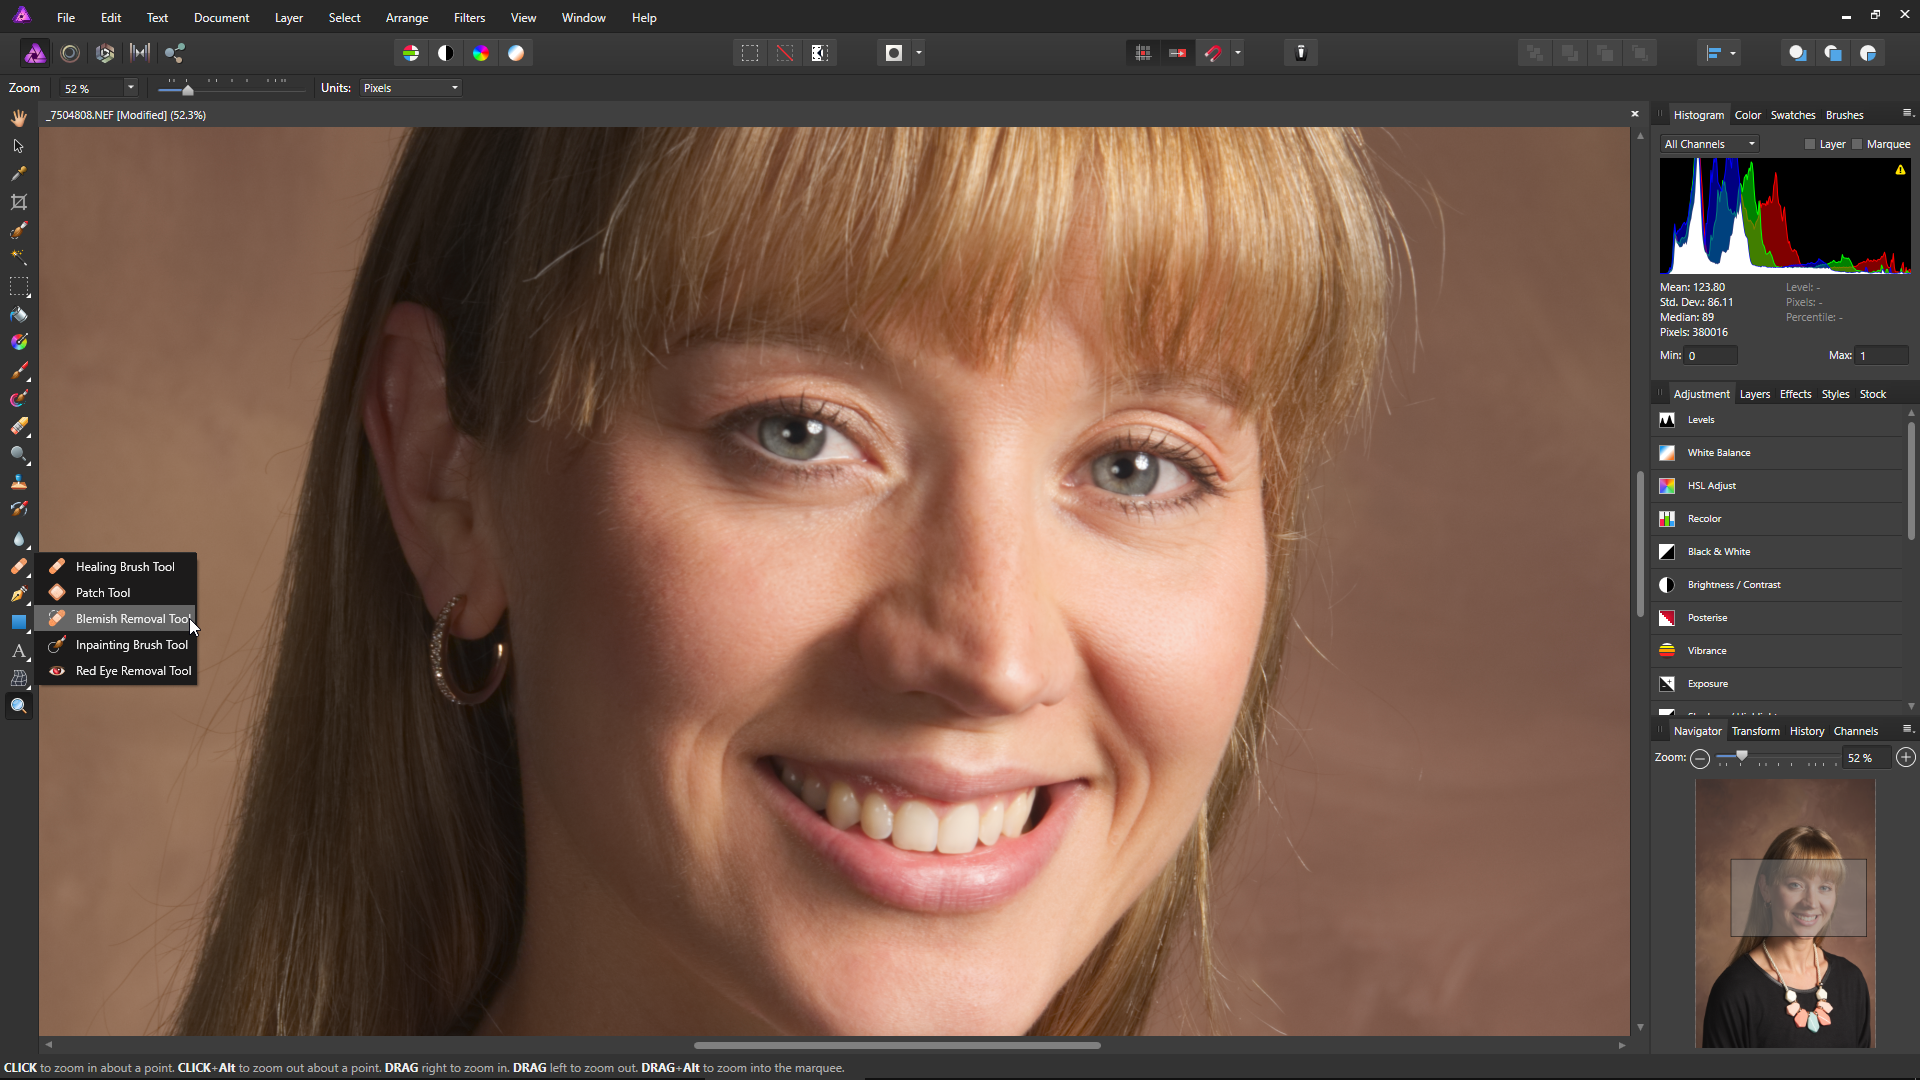Screen dimensions: 1920x1080
Task: Open the Units Pixels dropdown
Action: 411,88
